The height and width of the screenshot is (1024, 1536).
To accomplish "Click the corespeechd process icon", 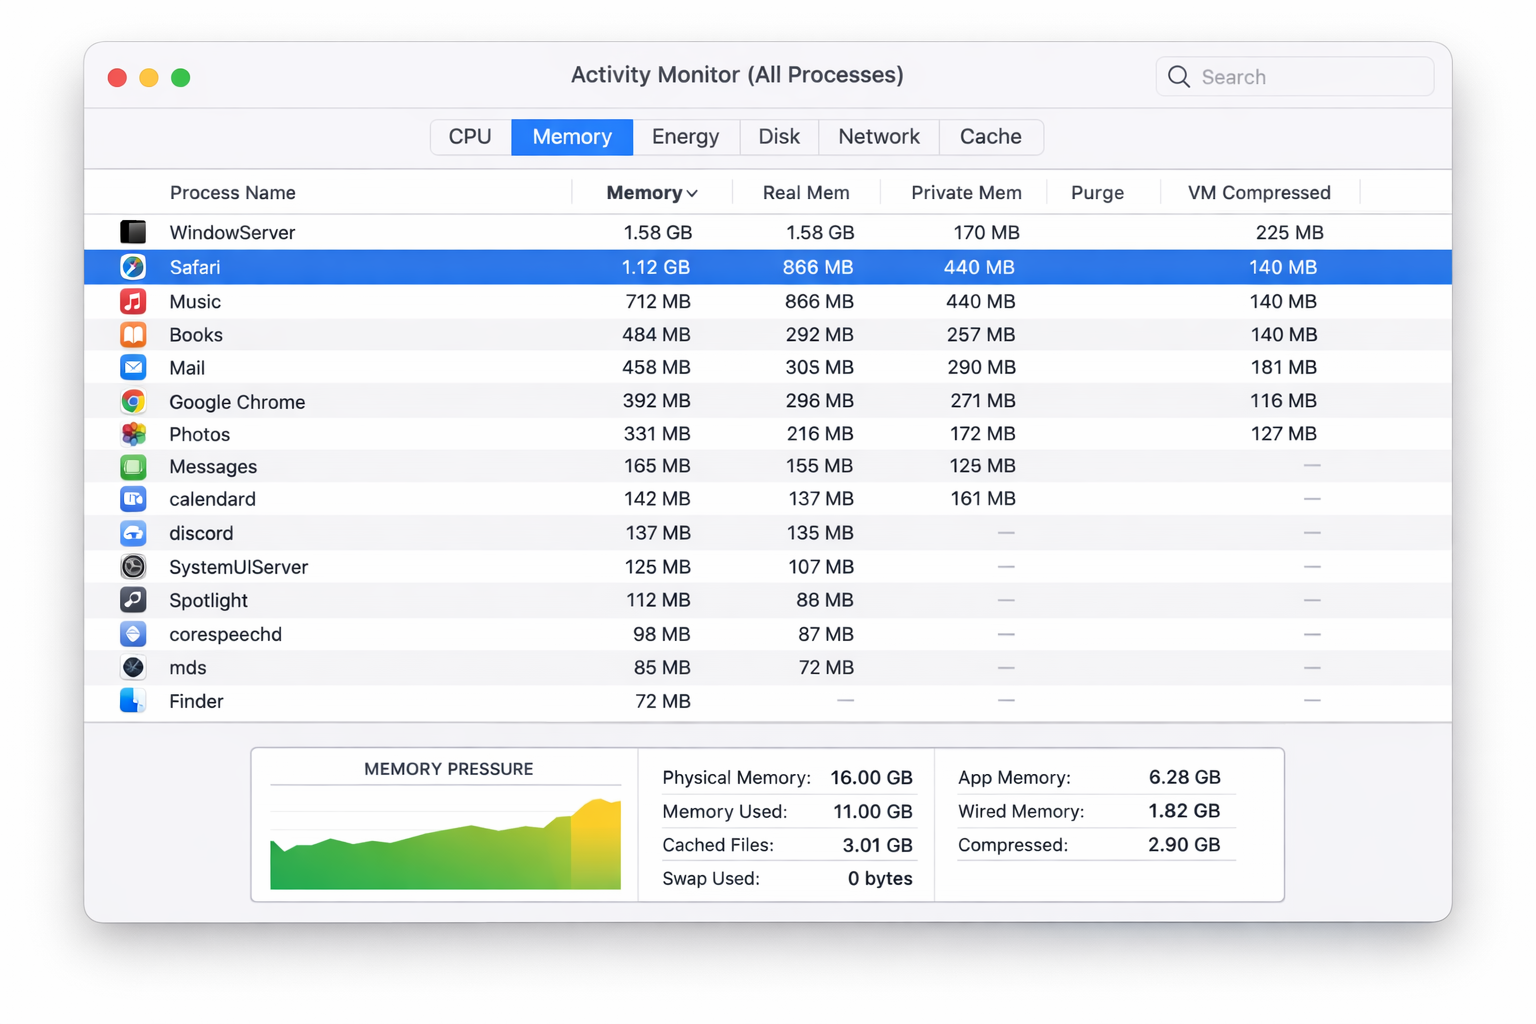I will click(x=133, y=634).
